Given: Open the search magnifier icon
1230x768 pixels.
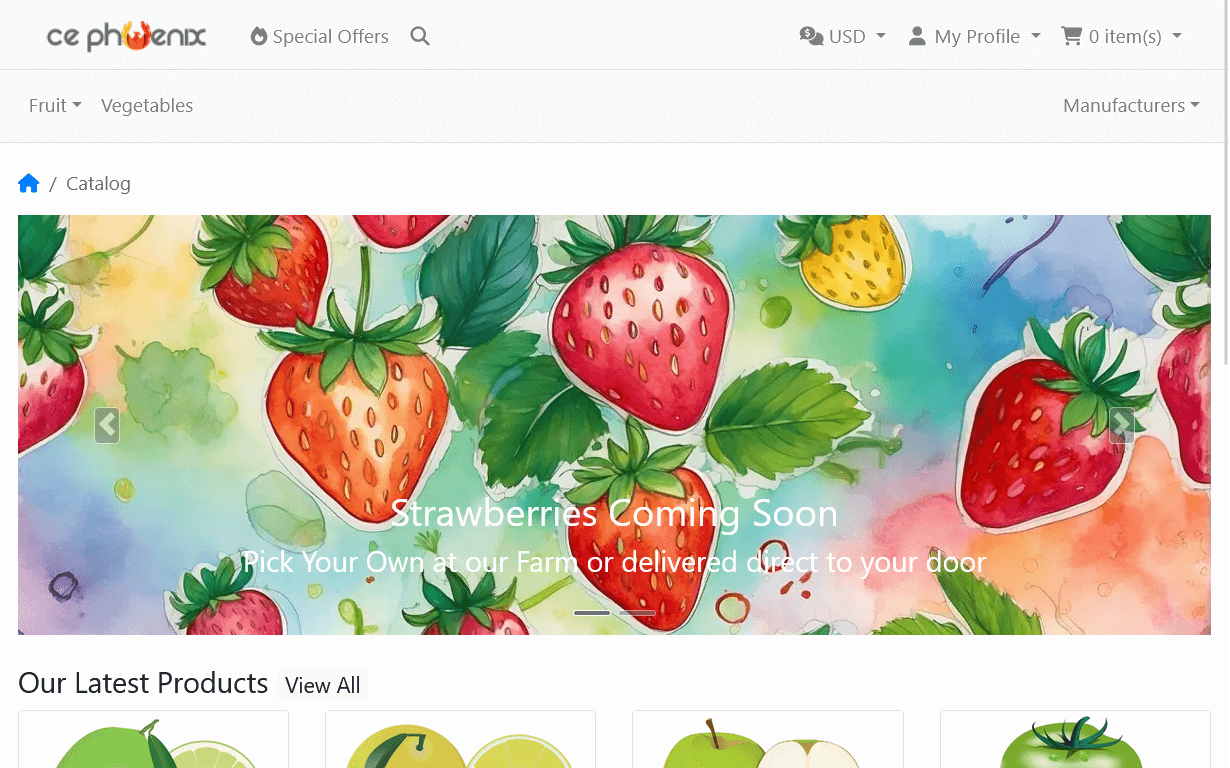Looking at the screenshot, I should [x=420, y=37].
